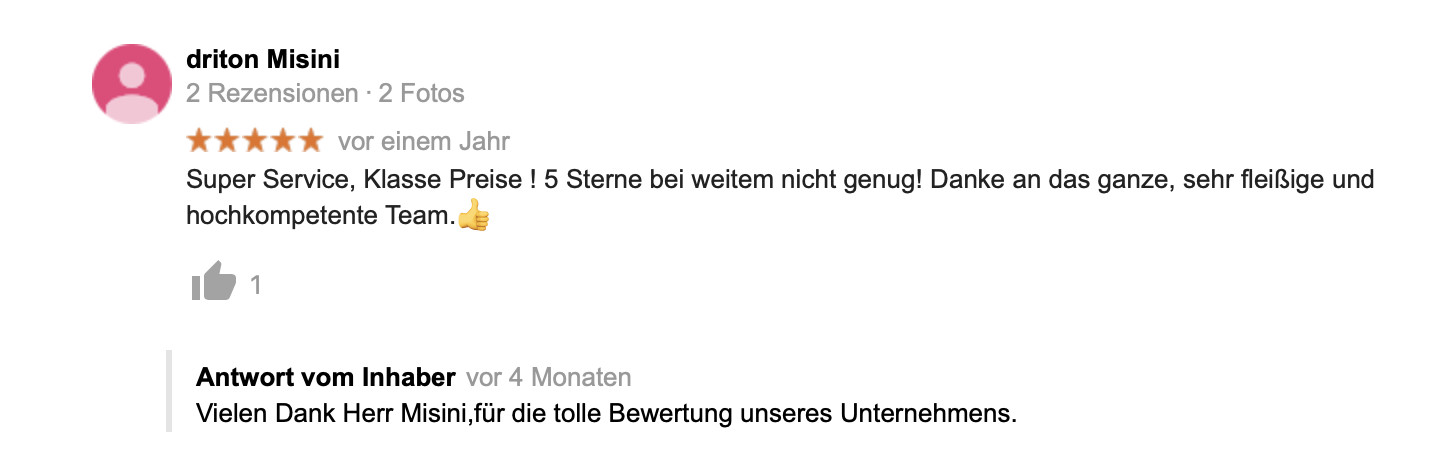Click review text 'Super Service, Klasse Preise'

click(x=356, y=181)
